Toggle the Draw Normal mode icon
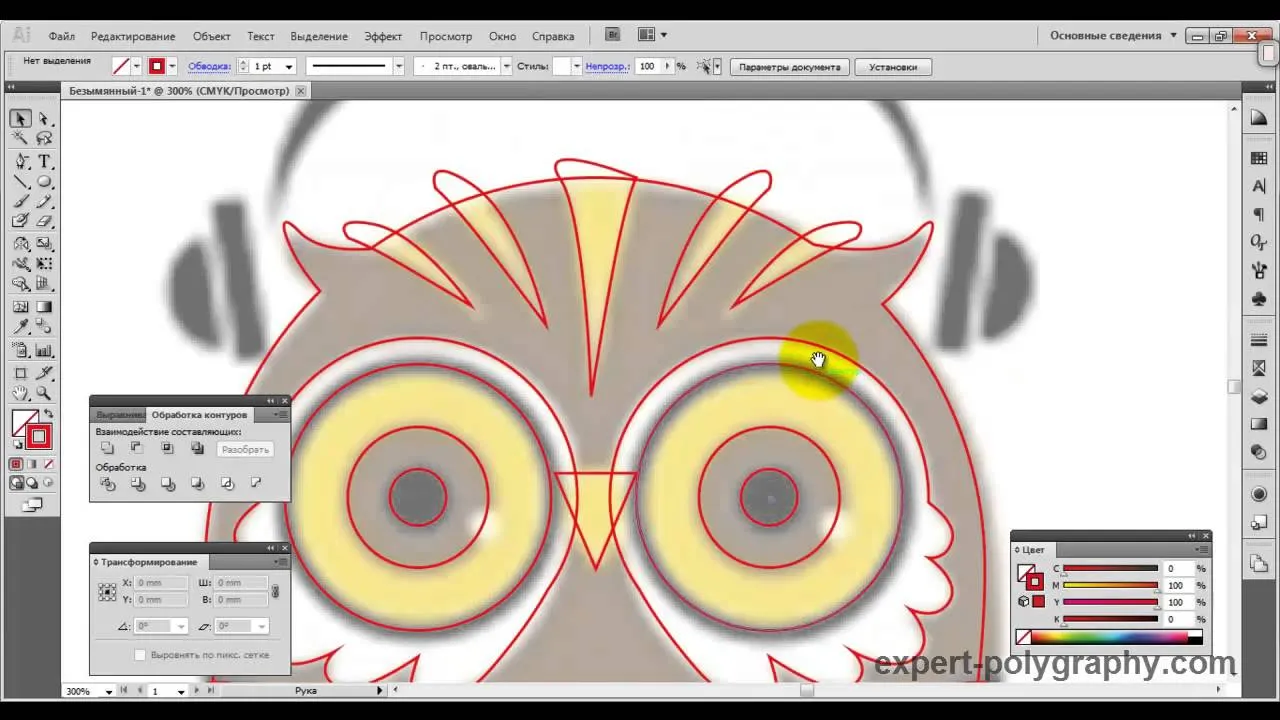The image size is (1280, 720). [17, 483]
